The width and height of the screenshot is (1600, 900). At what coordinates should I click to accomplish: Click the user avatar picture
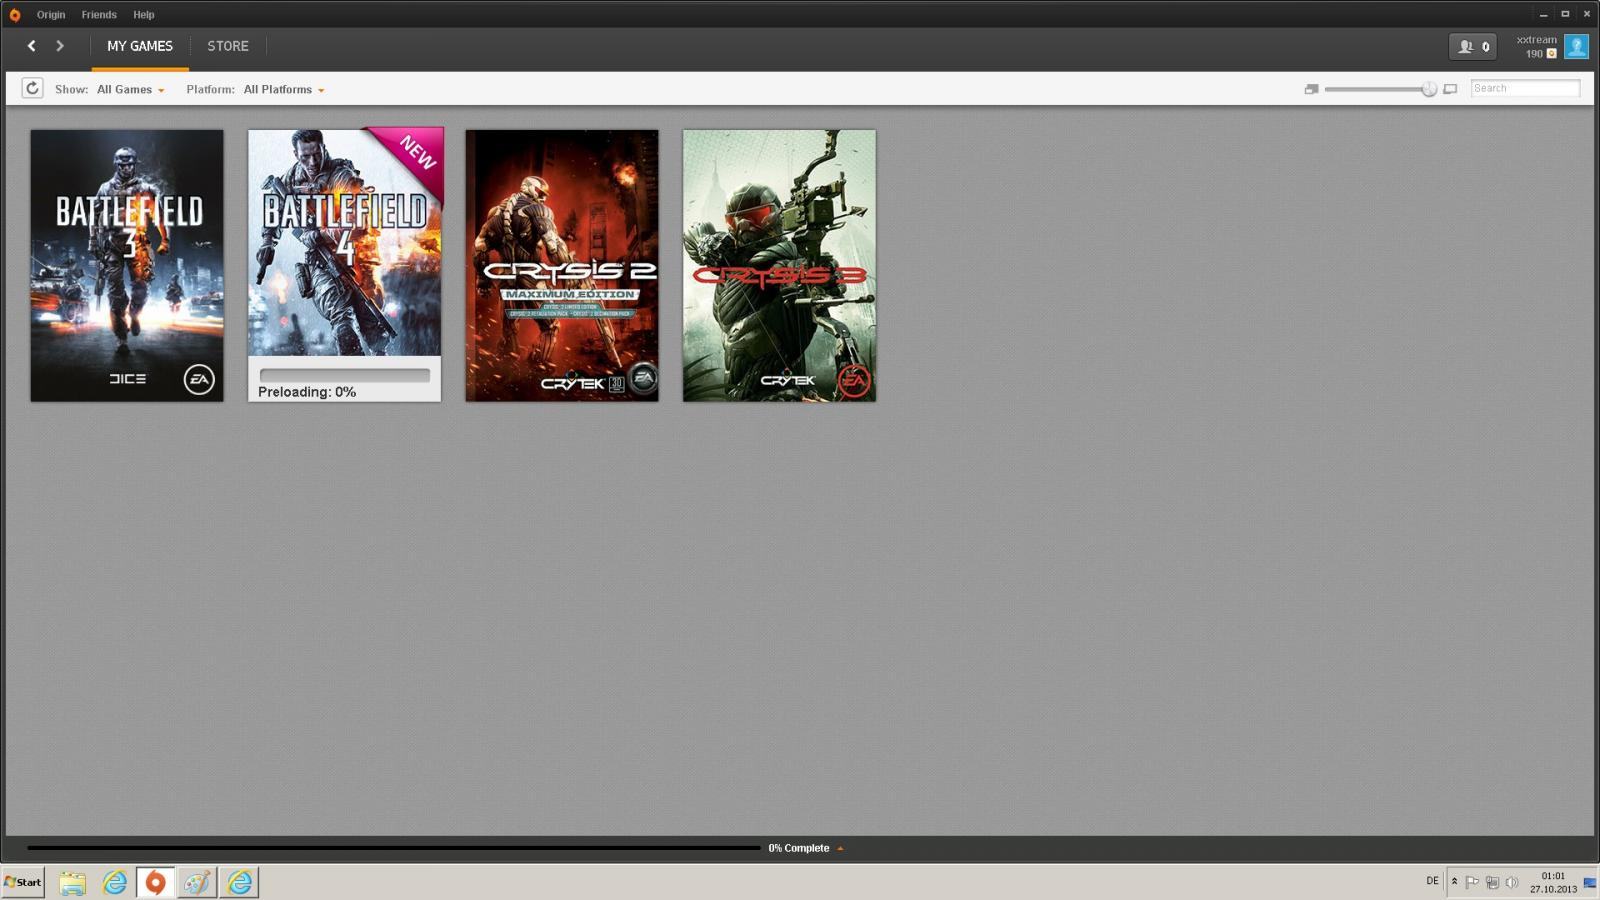tap(1576, 46)
